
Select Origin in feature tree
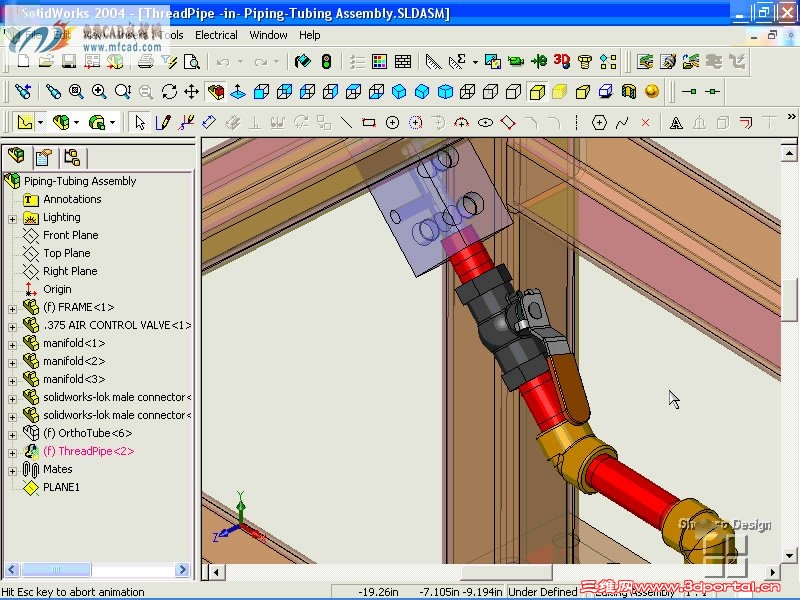(57, 289)
